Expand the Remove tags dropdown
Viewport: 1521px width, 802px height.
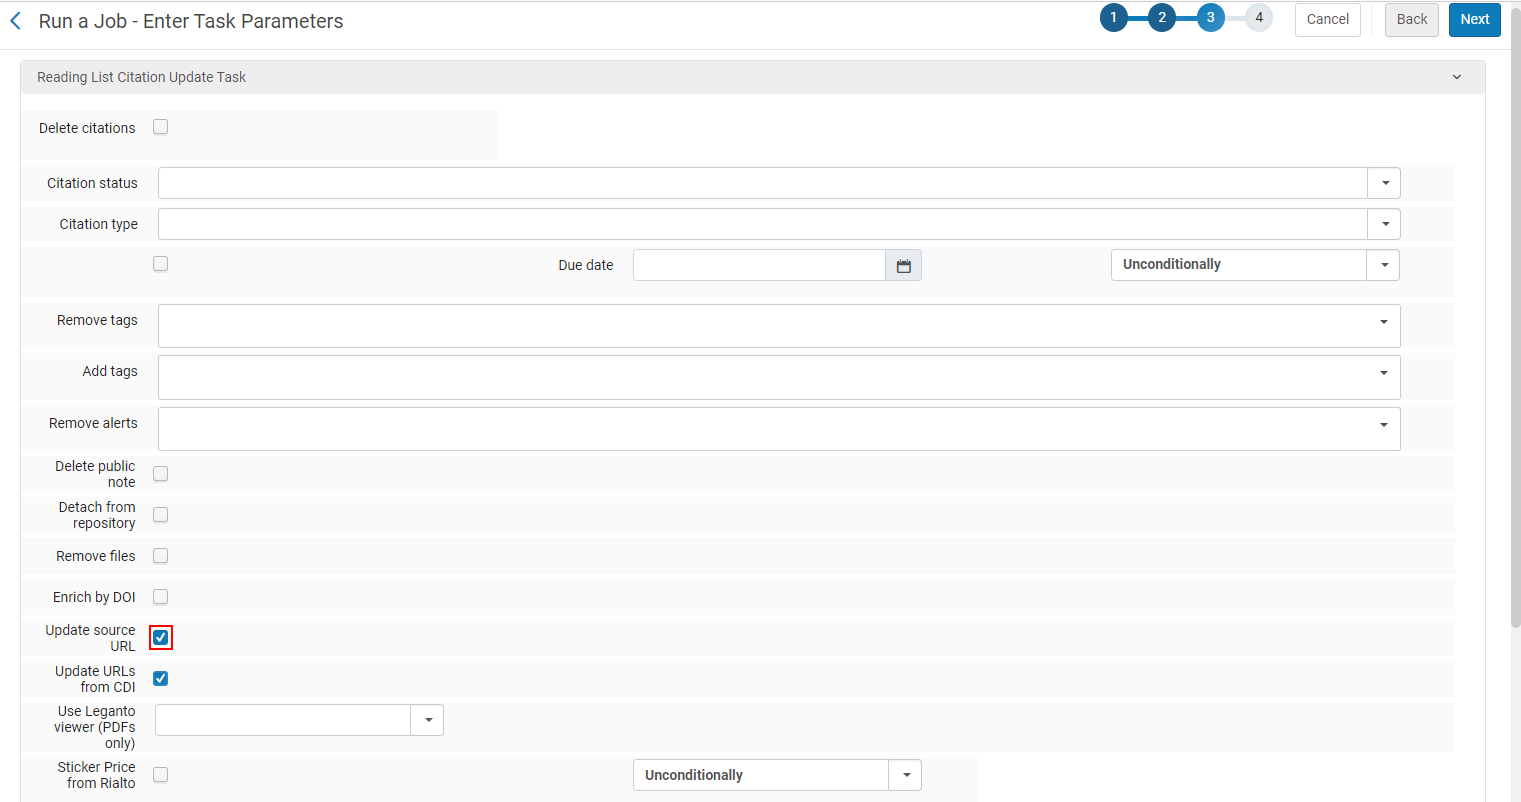[x=1384, y=322]
